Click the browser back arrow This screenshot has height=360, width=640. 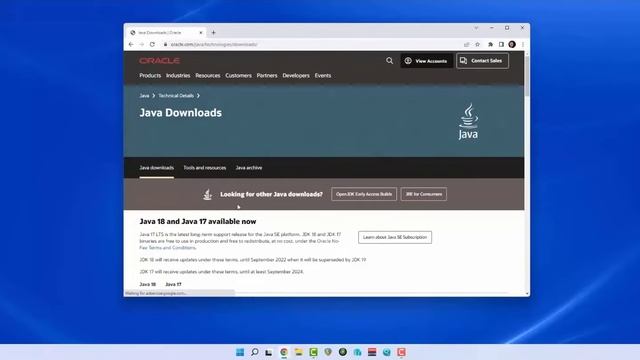pyautogui.click(x=131, y=44)
